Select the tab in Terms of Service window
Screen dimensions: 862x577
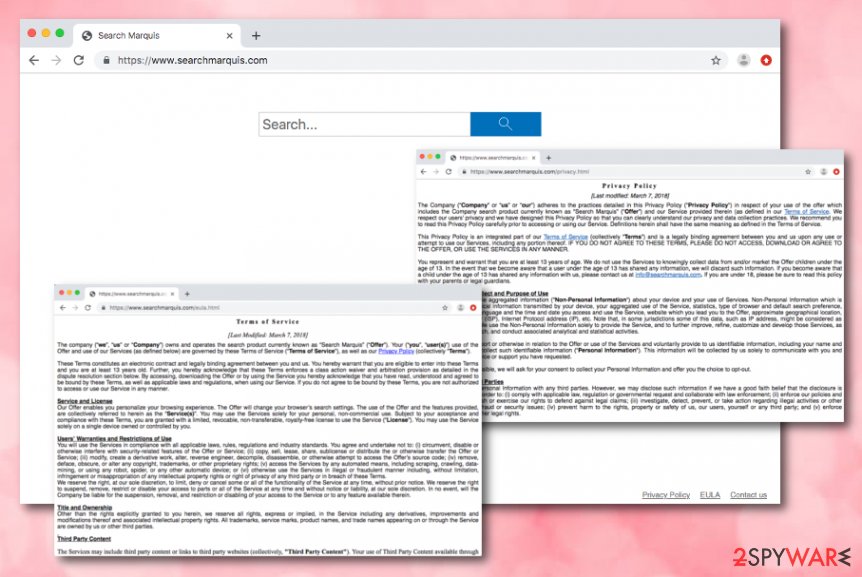tap(132, 294)
